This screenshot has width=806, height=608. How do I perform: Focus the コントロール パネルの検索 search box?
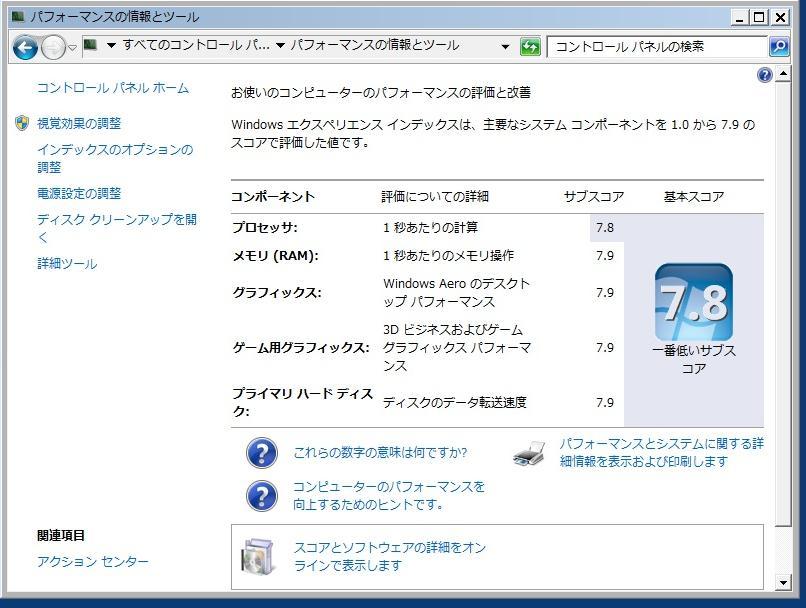(x=657, y=47)
